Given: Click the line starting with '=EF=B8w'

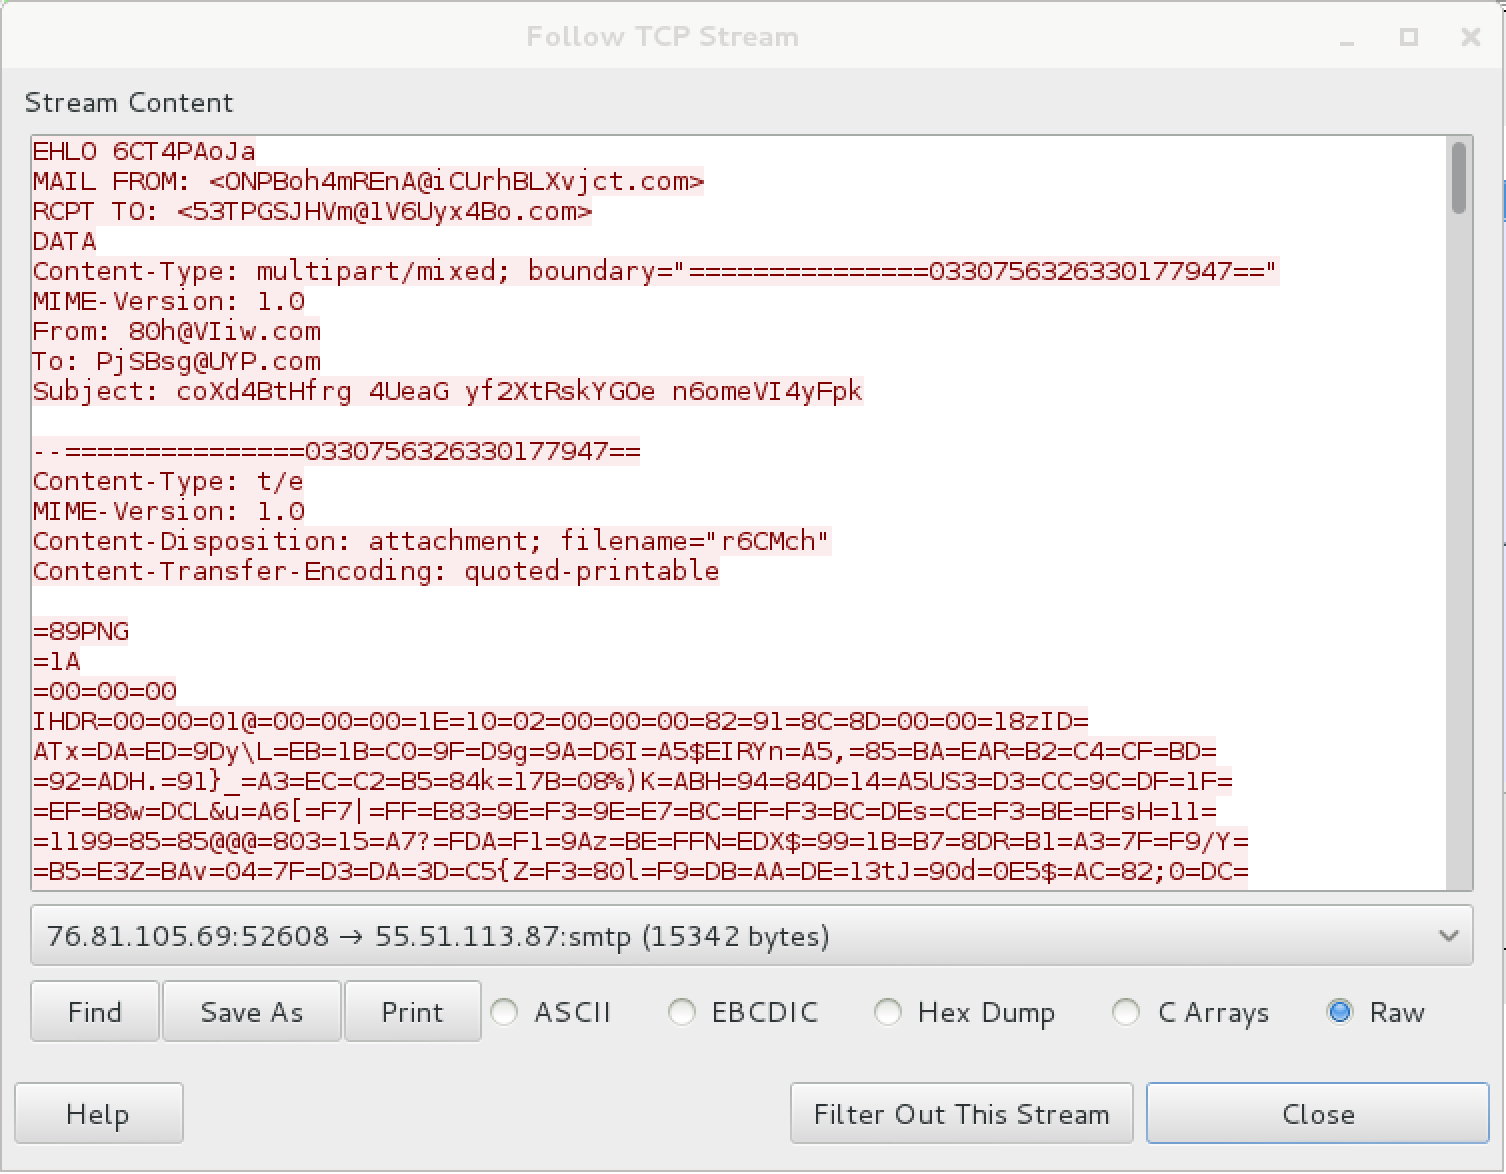Looking at the screenshot, I should [x=624, y=811].
